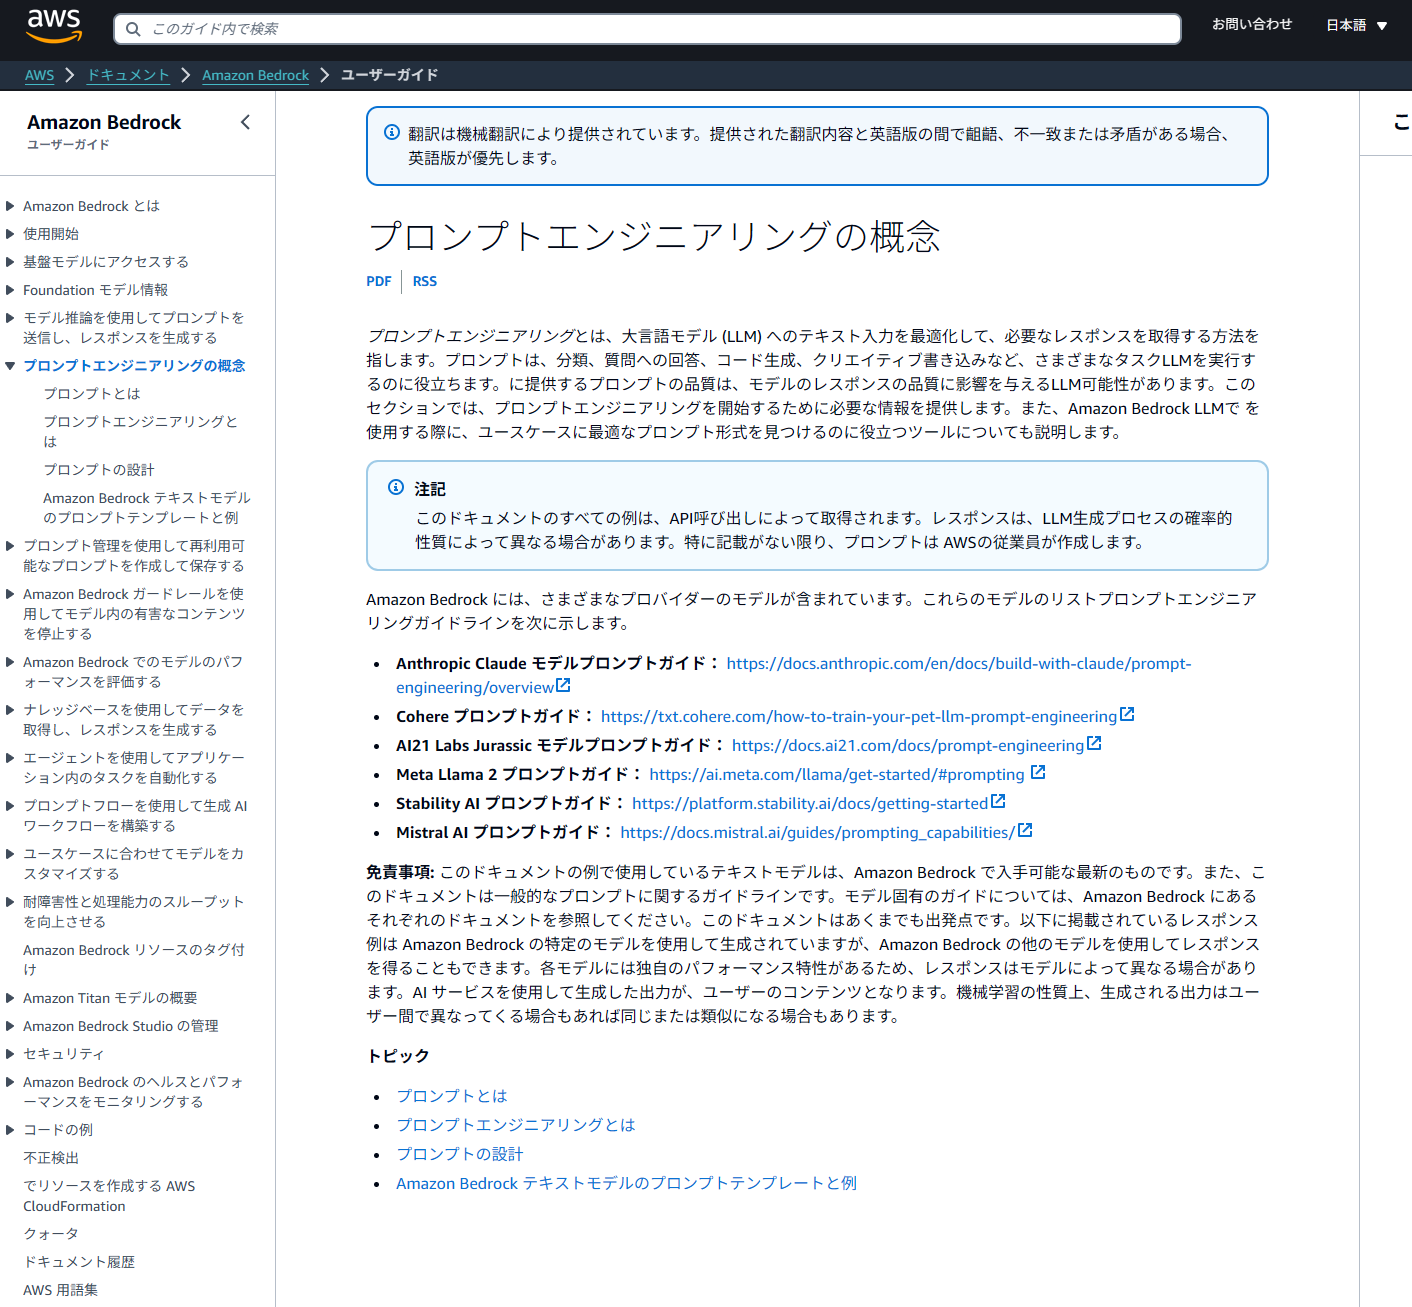Click Amazon Bedrock breadcrumb link

[256, 75]
